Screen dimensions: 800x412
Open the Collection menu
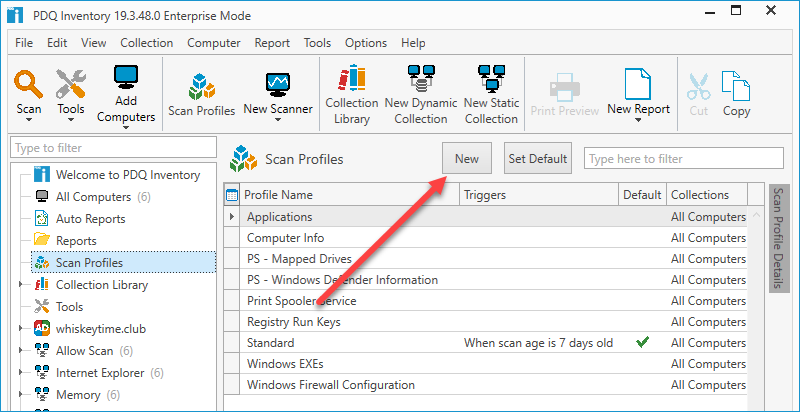[x=146, y=43]
